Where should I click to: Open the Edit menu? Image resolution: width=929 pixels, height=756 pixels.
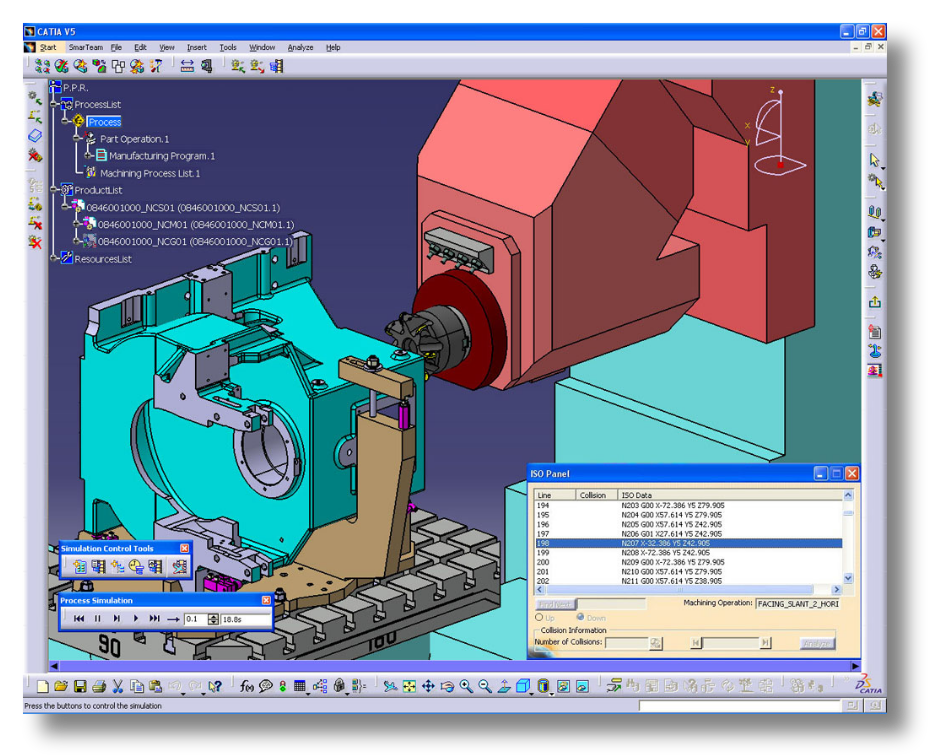[x=140, y=47]
